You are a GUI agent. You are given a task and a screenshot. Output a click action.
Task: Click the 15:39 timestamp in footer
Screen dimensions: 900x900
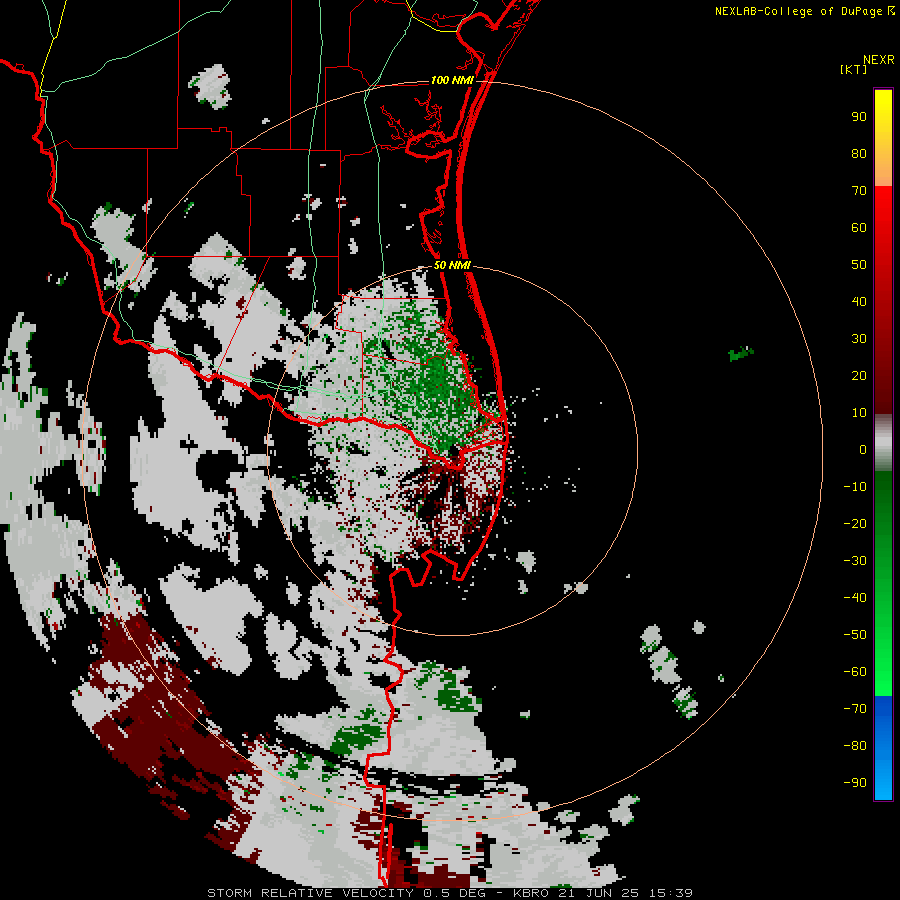[673, 893]
